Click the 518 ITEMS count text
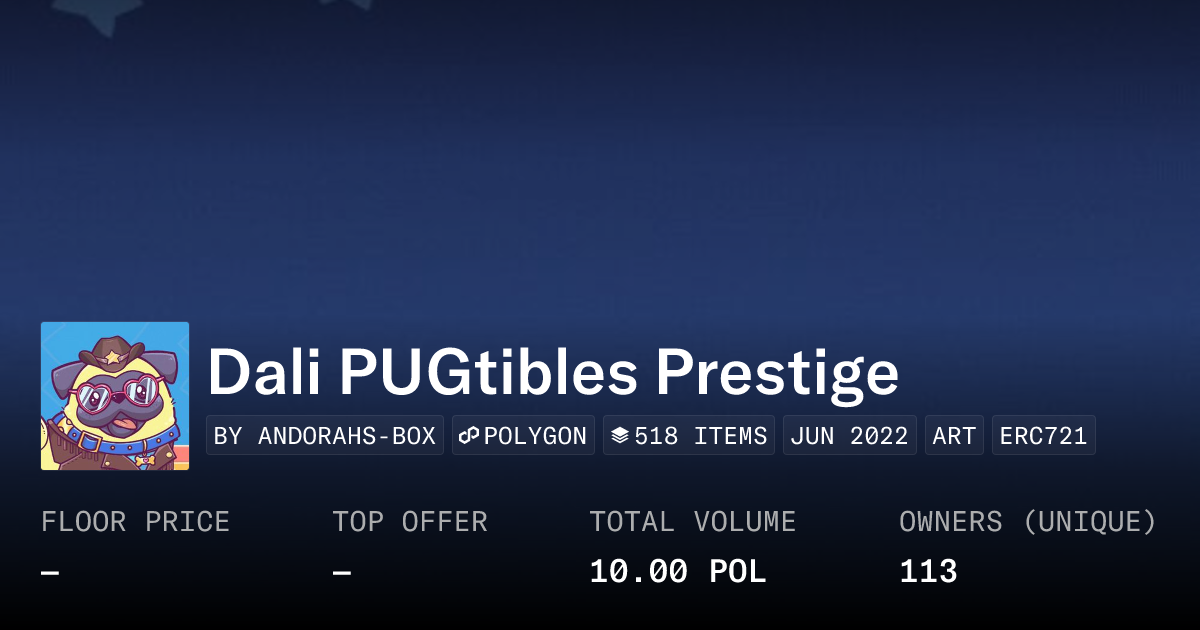This screenshot has height=630, width=1200. click(701, 436)
